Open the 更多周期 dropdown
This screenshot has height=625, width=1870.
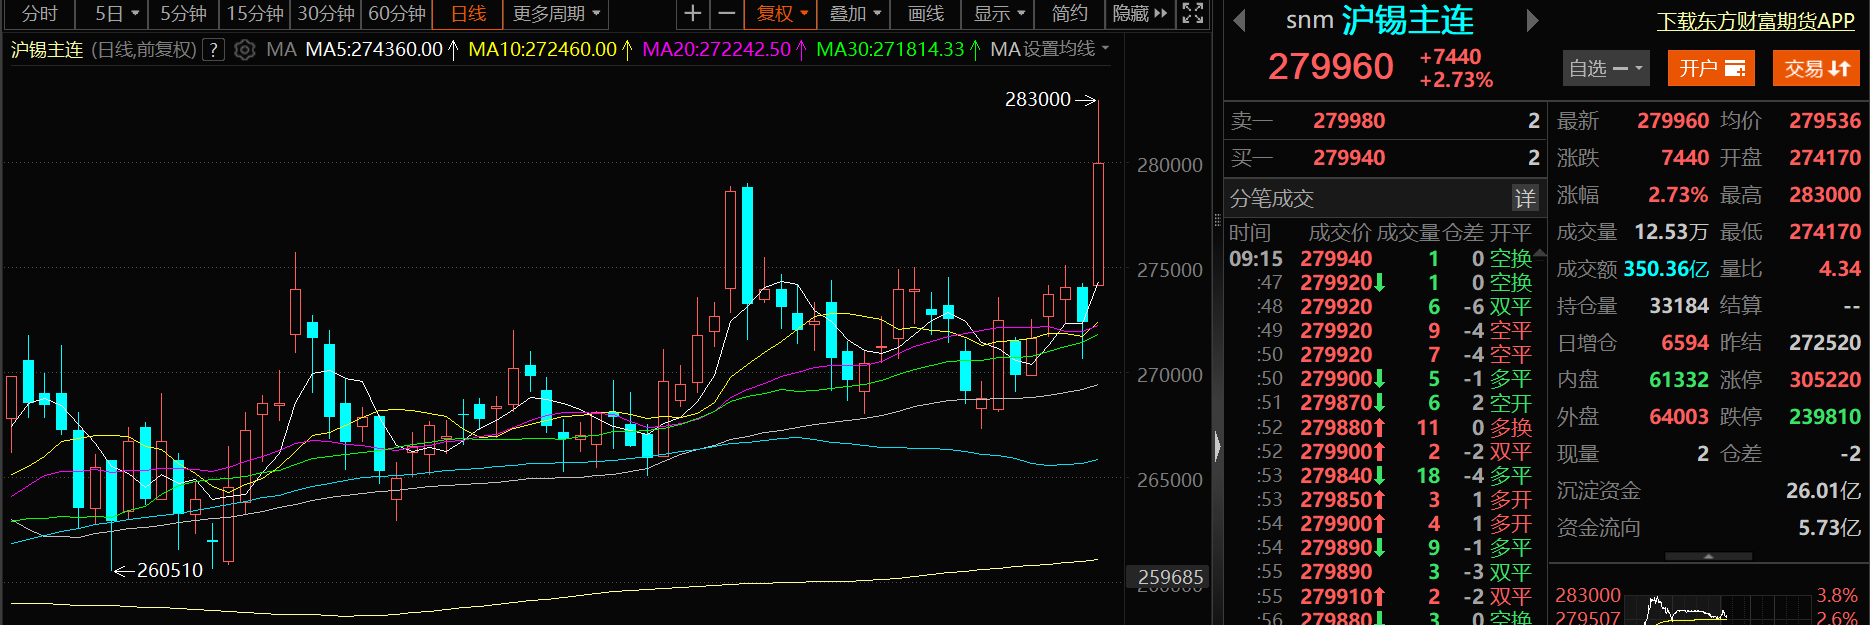pyautogui.click(x=556, y=13)
